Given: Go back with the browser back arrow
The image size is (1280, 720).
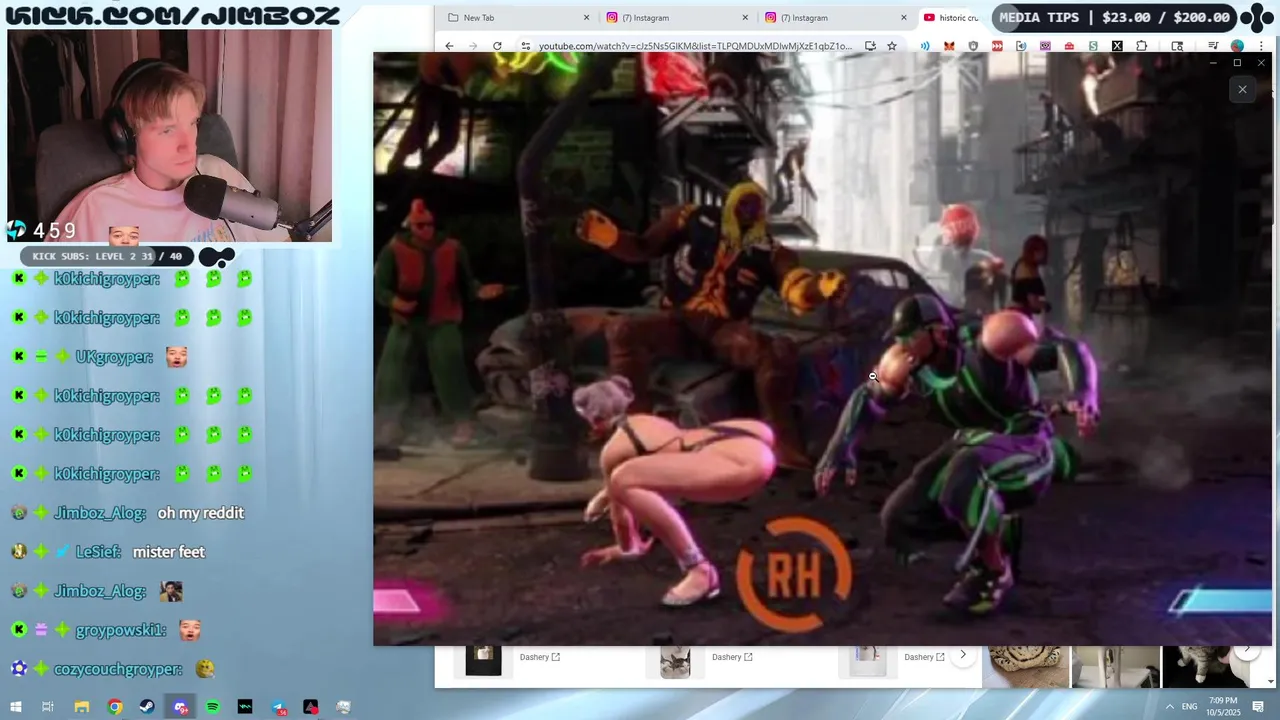Looking at the screenshot, I should tap(449, 46).
